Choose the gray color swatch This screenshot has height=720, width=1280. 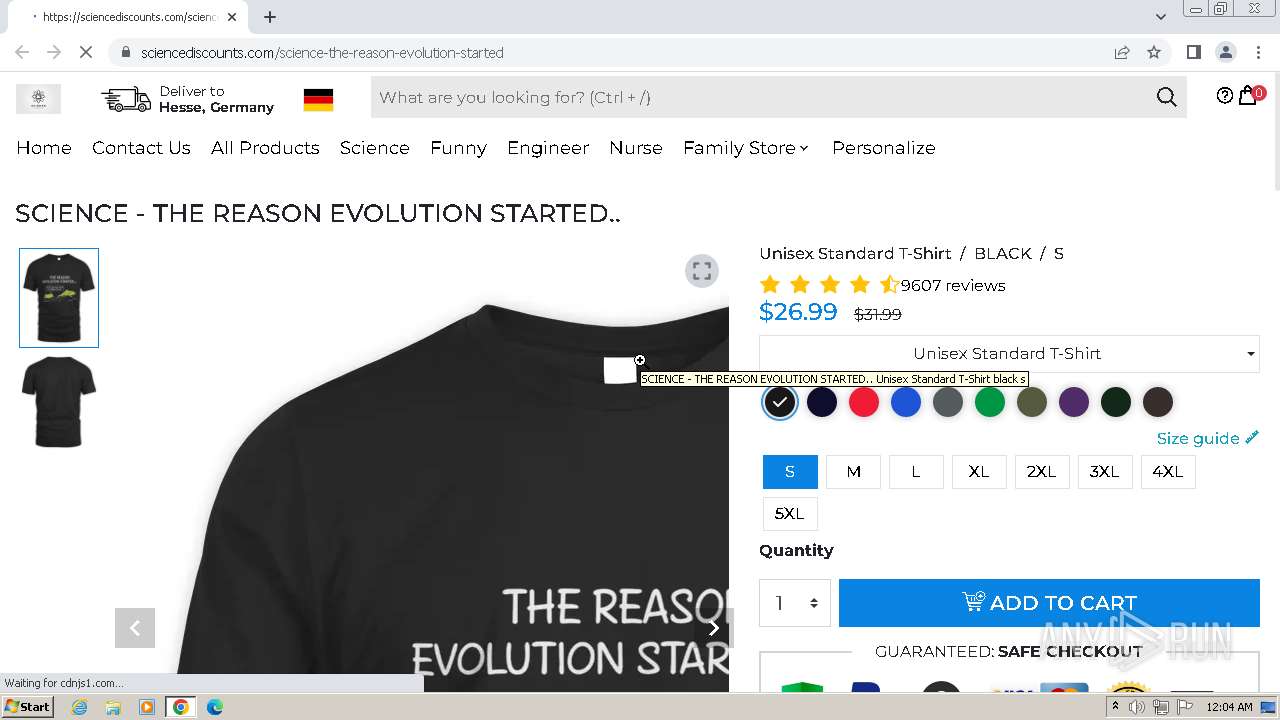(x=948, y=402)
